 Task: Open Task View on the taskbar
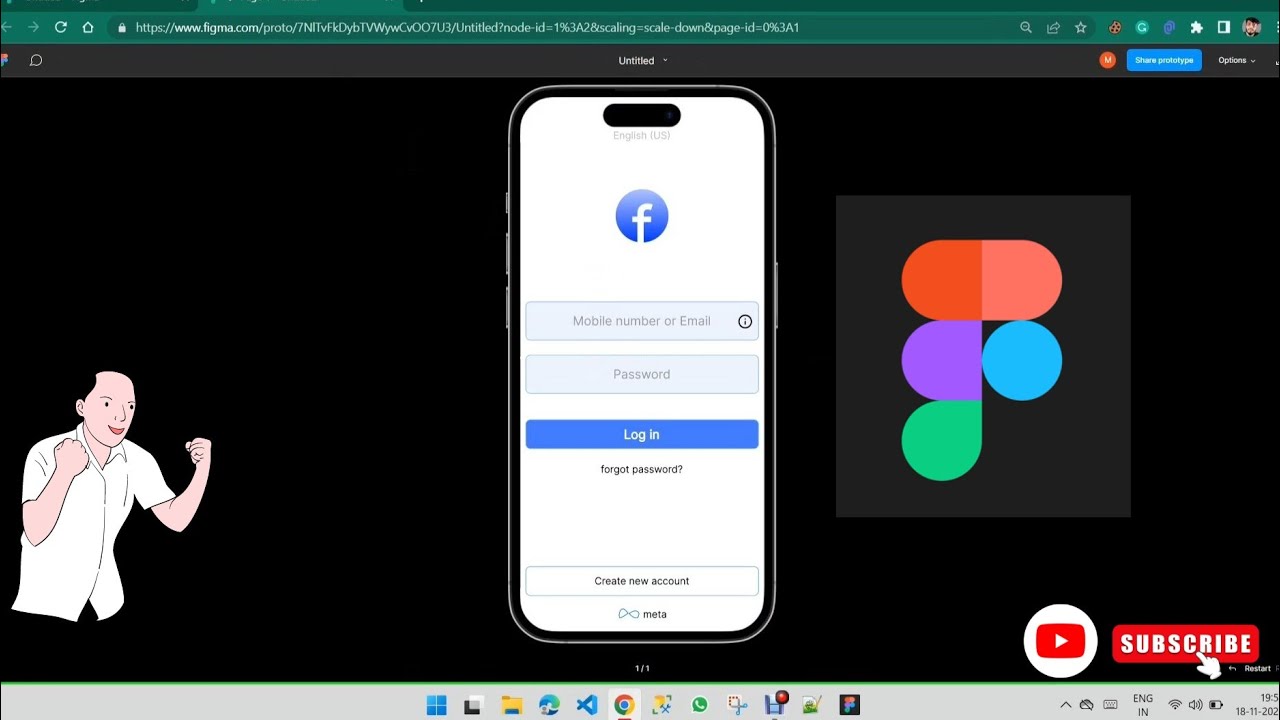click(x=474, y=705)
